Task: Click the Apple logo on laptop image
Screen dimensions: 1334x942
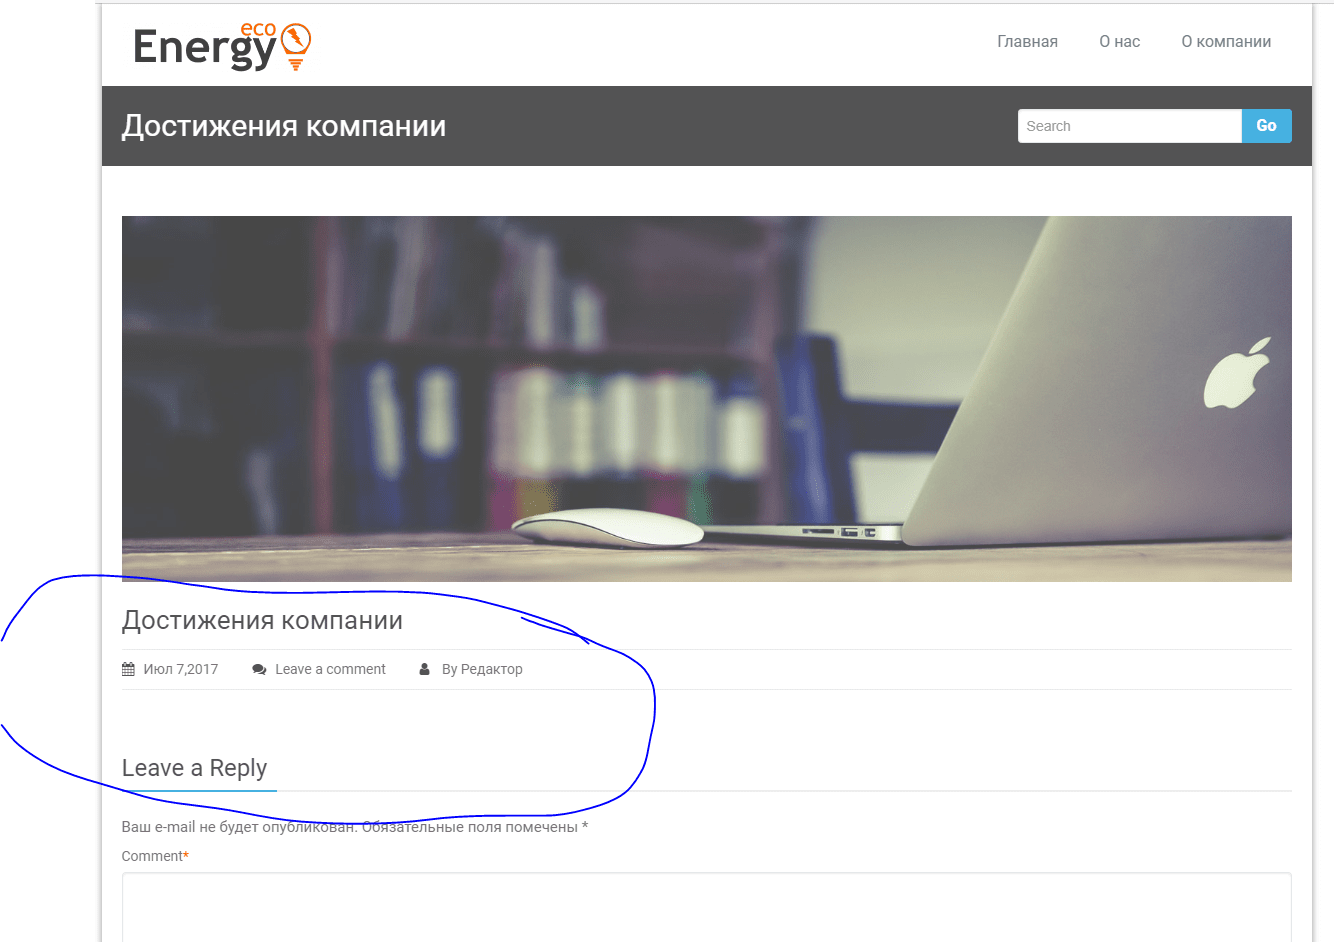Action: click(1237, 373)
